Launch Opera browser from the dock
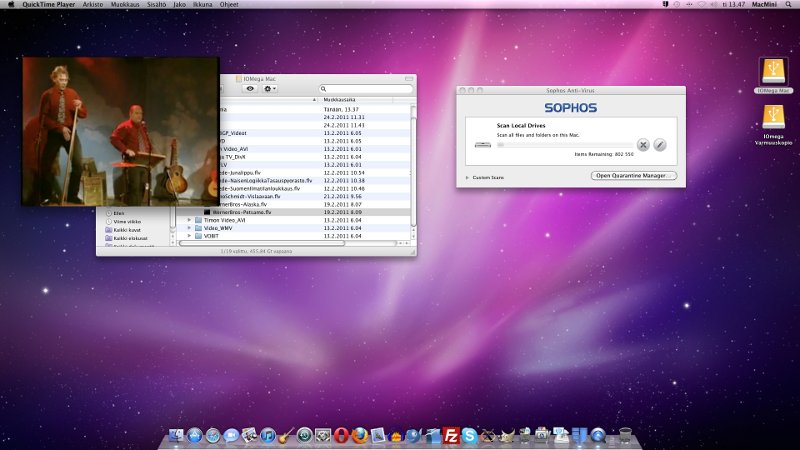The height and width of the screenshot is (450, 800). coord(341,435)
